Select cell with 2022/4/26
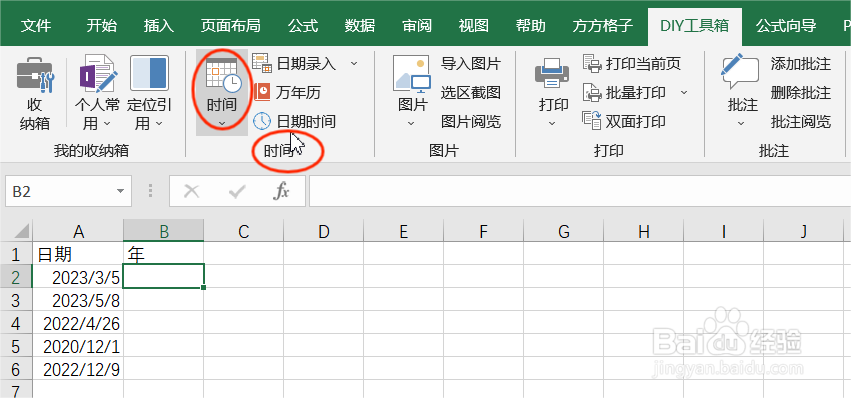851x398 pixels. click(79, 323)
